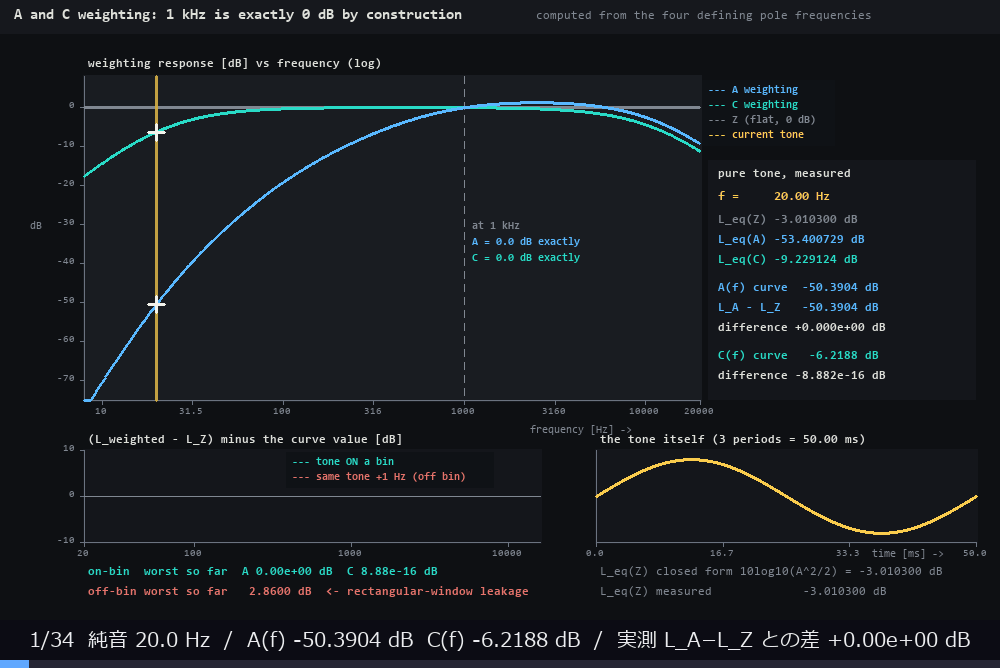Screen dimensions: 1000x668
Task: Click the slide counter '1/34' in caption
Action: click(52, 639)
